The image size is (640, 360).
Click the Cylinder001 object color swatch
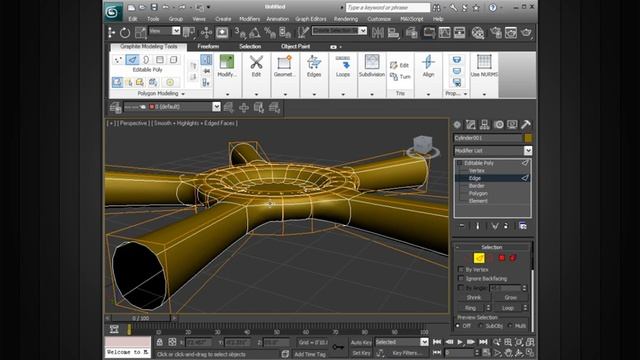click(528, 138)
